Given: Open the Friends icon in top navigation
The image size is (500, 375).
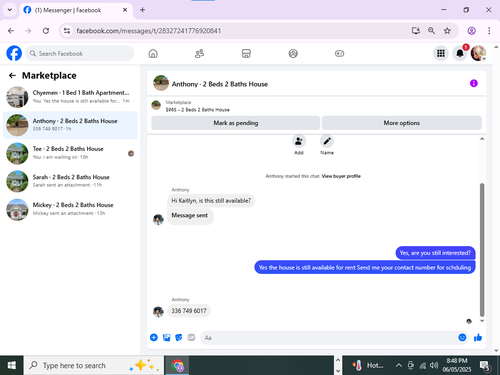Looking at the screenshot, I should click(199, 53).
